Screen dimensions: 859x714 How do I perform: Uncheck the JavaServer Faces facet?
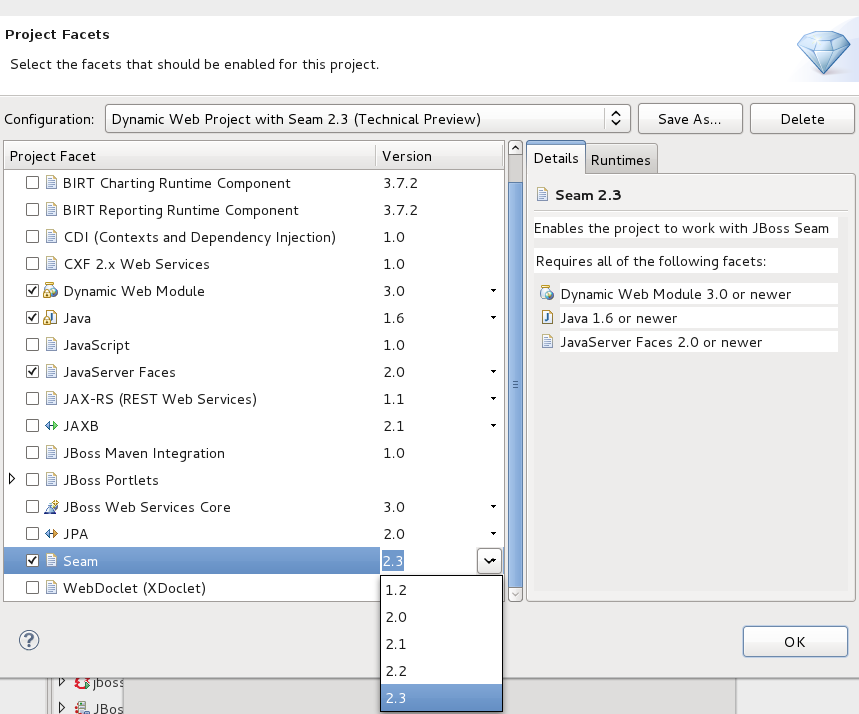(31, 372)
